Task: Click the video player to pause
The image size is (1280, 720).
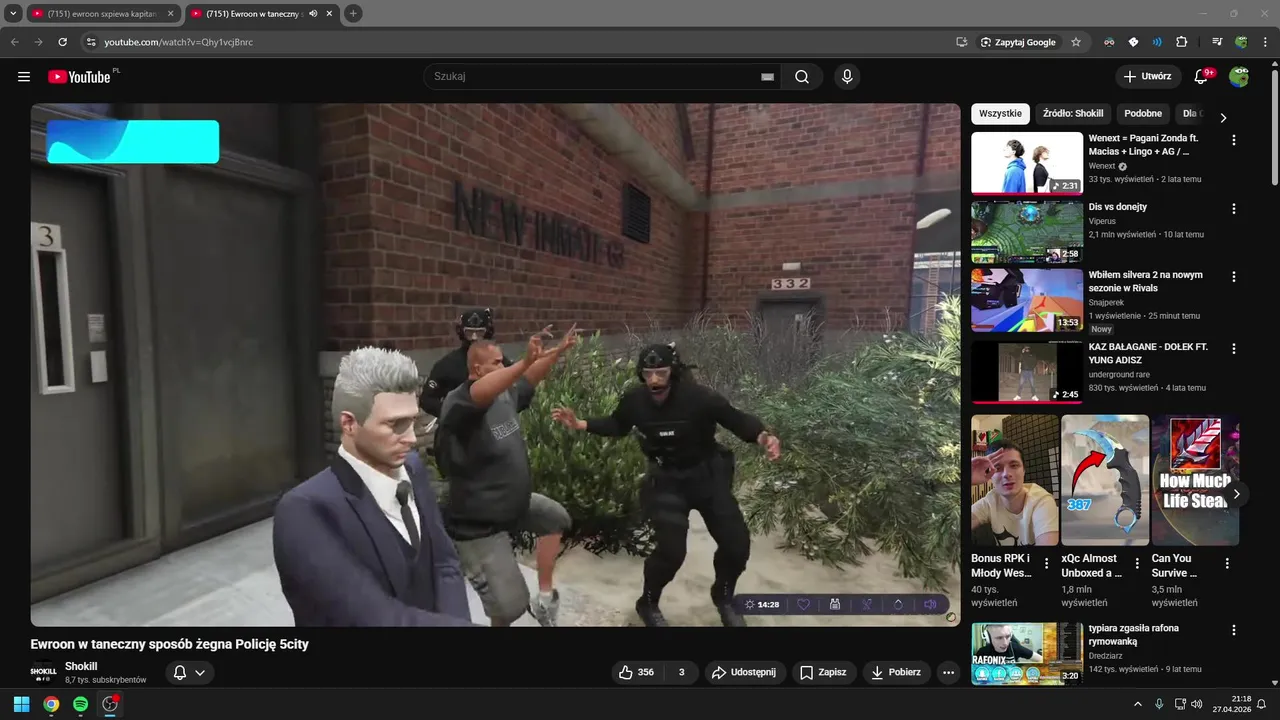Action: click(495, 365)
